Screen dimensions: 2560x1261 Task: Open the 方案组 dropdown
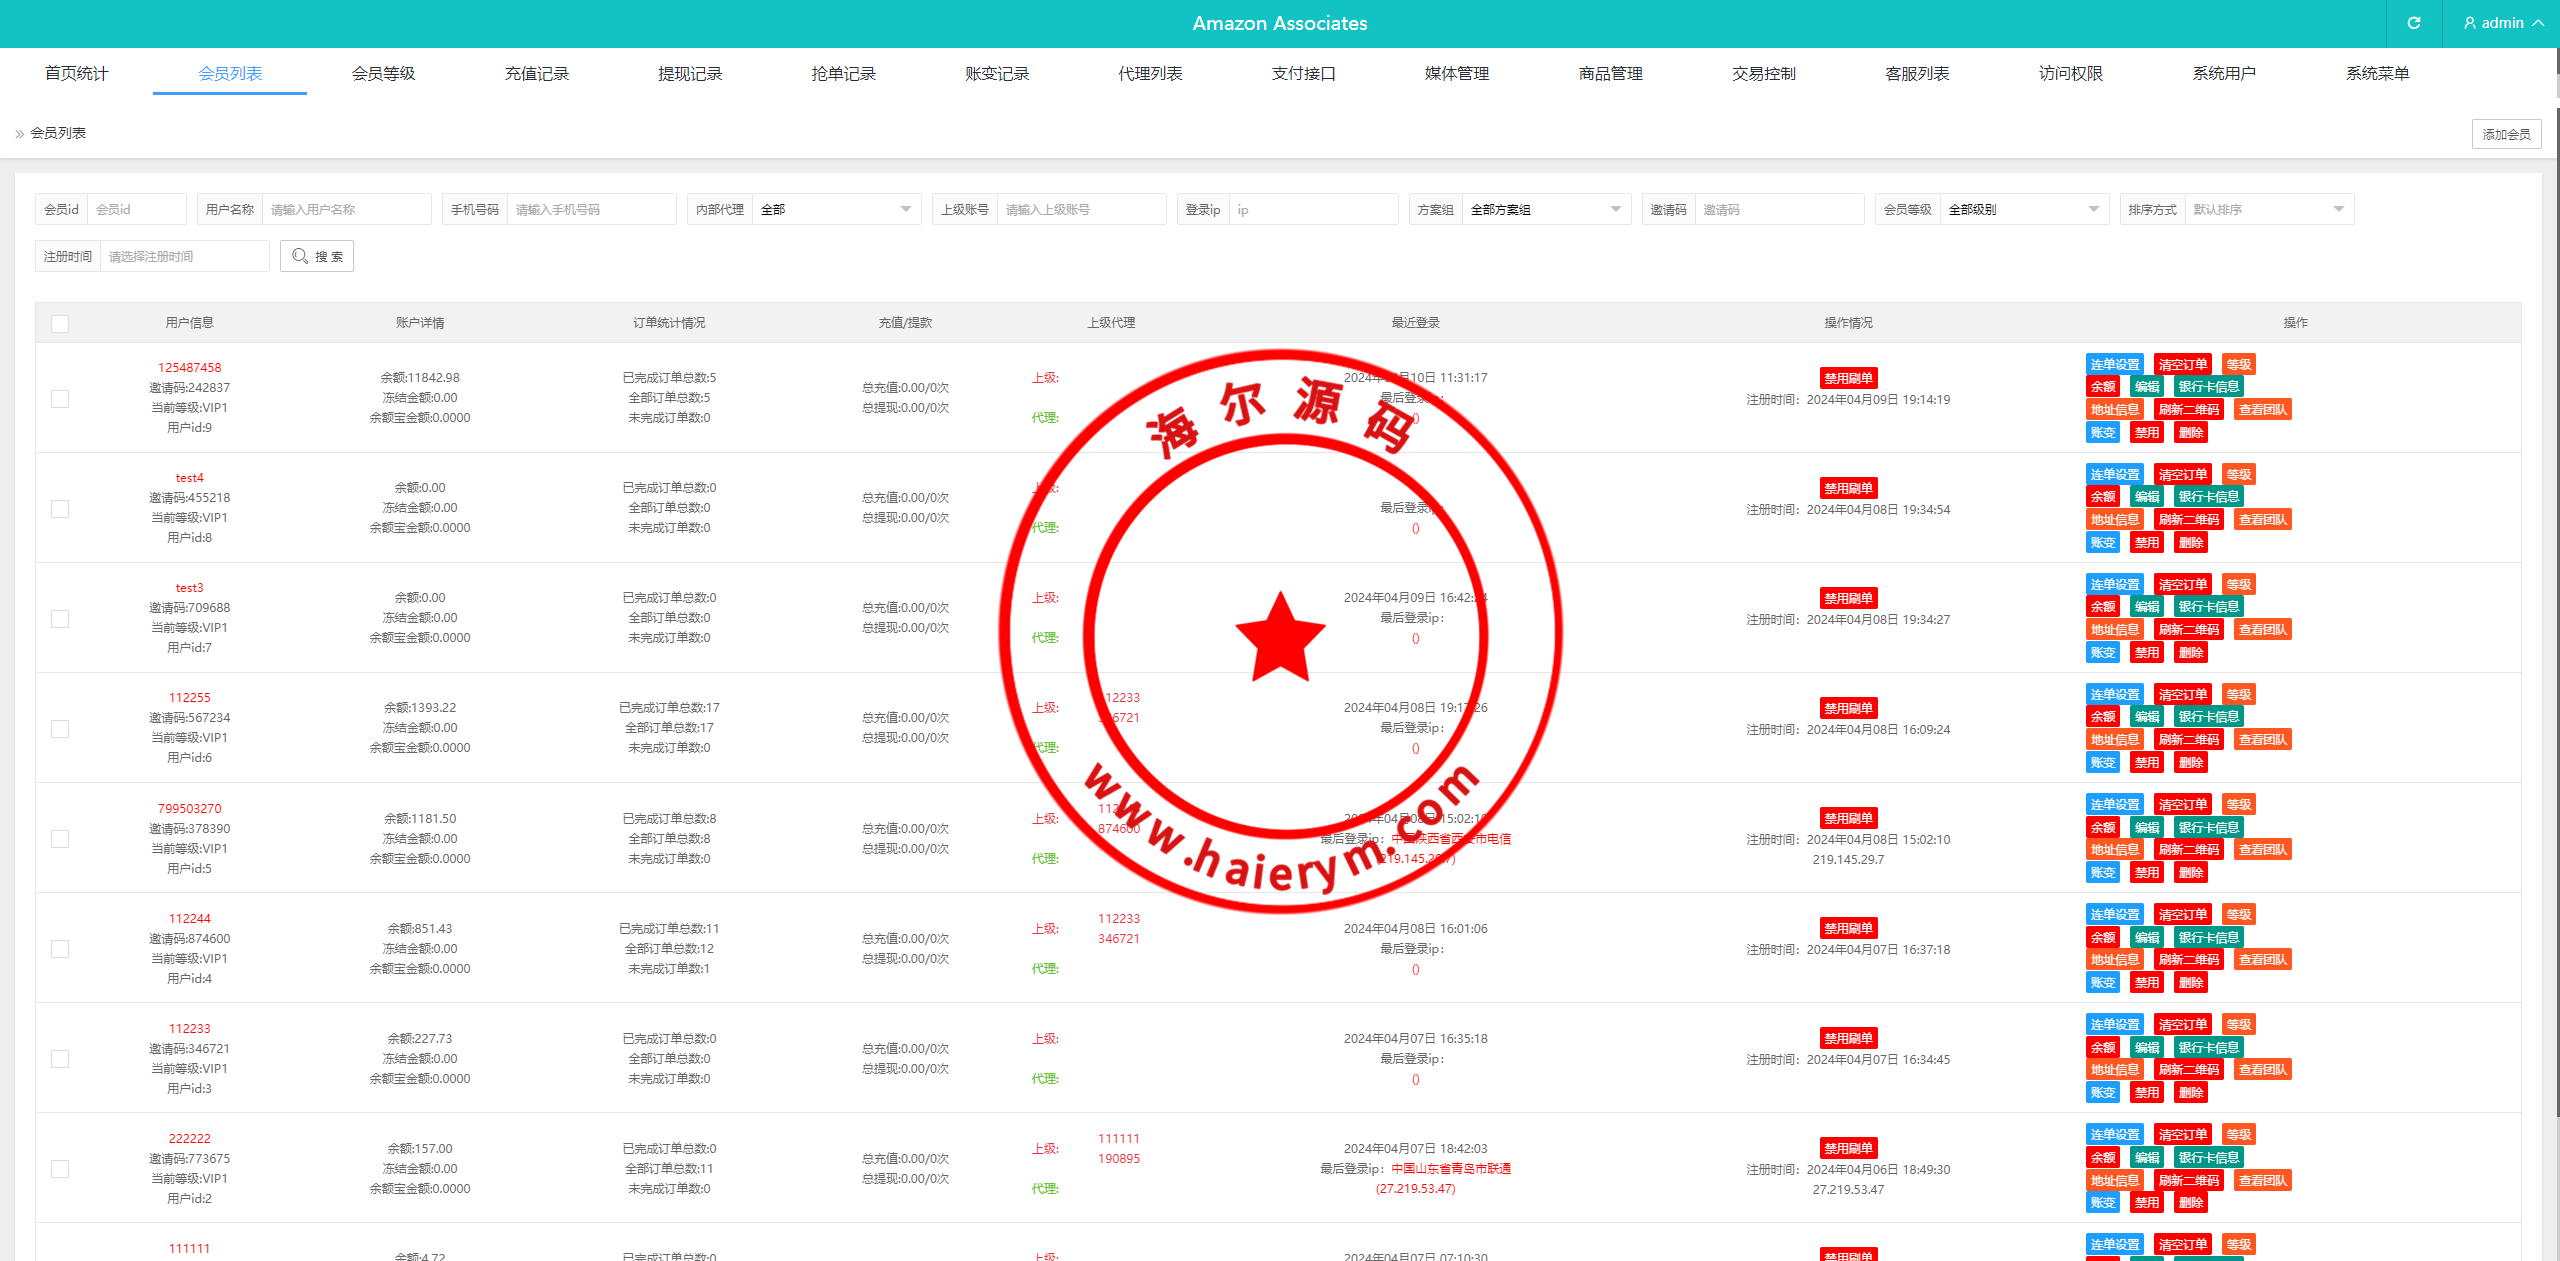click(x=1545, y=210)
